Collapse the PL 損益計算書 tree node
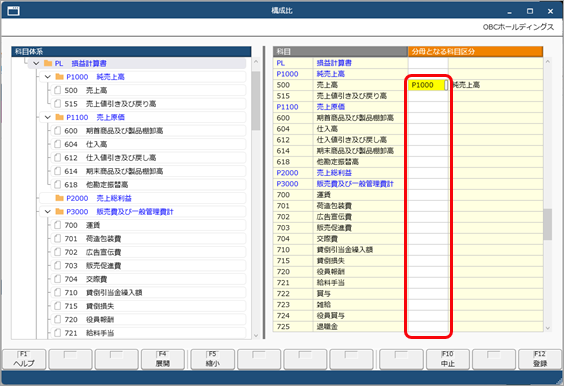The image size is (564, 386). tap(36, 63)
